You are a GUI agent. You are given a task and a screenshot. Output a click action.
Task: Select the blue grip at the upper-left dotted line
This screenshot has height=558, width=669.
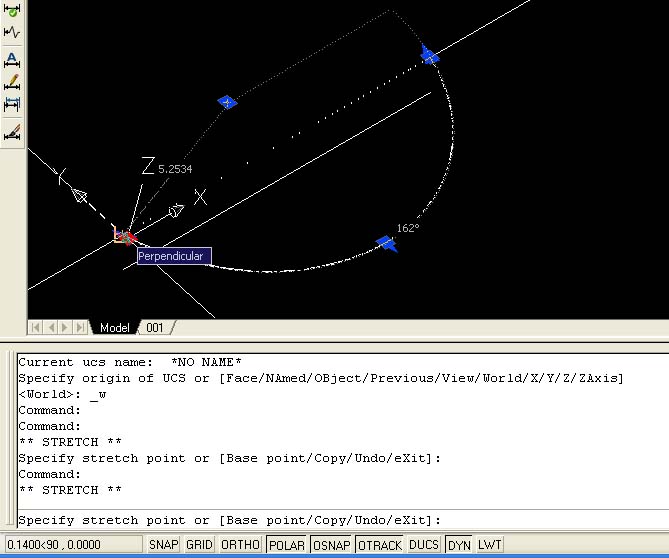tap(227, 102)
